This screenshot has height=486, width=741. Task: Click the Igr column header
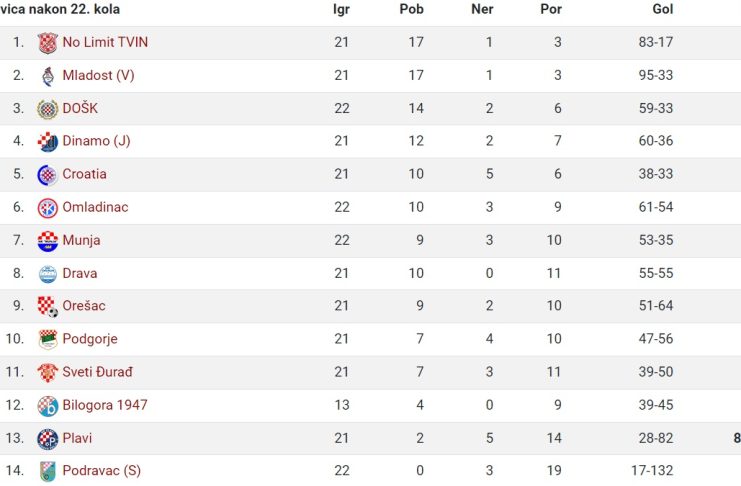coord(341,9)
